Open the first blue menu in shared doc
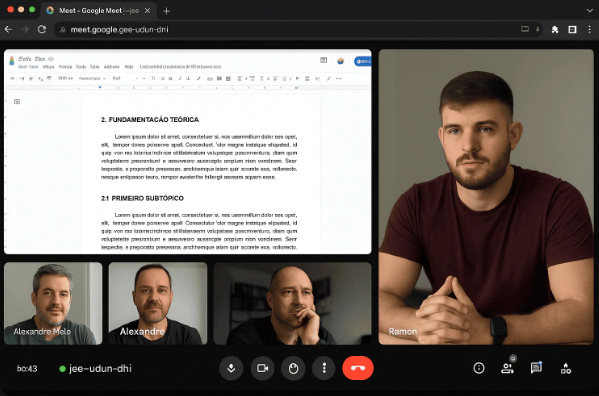The height and width of the screenshot is (396, 599). pyautogui.click(x=28, y=66)
